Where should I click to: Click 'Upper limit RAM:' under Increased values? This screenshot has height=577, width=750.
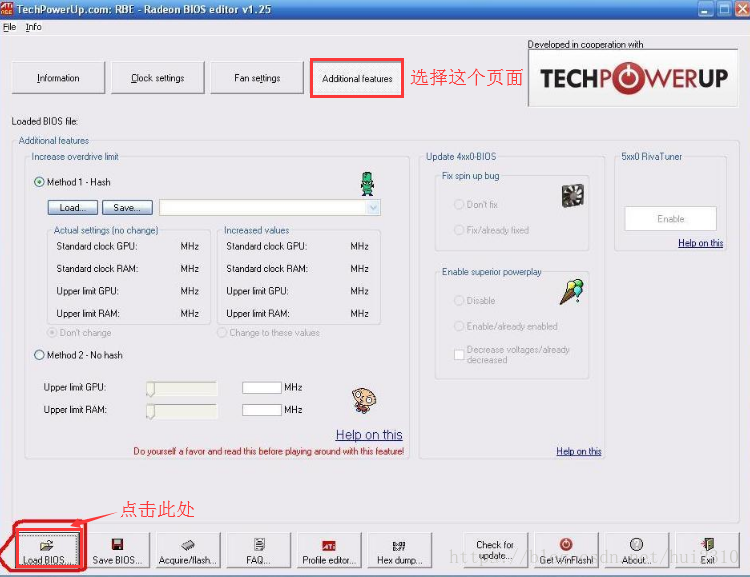pos(258,314)
